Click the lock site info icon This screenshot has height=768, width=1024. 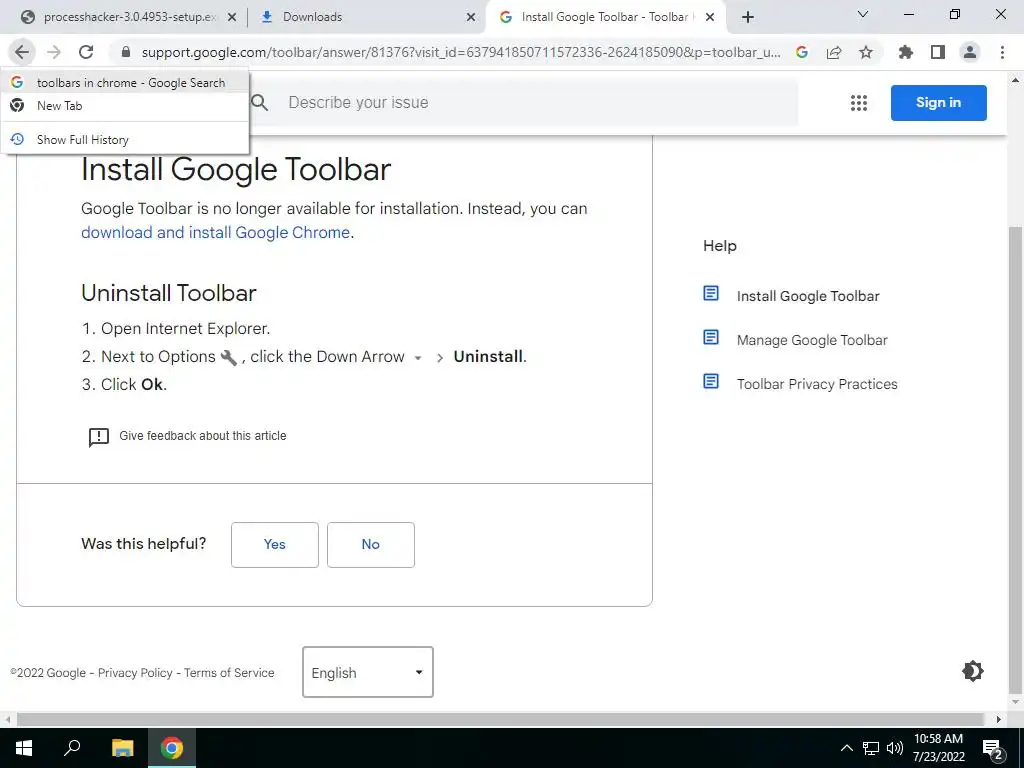coord(126,52)
